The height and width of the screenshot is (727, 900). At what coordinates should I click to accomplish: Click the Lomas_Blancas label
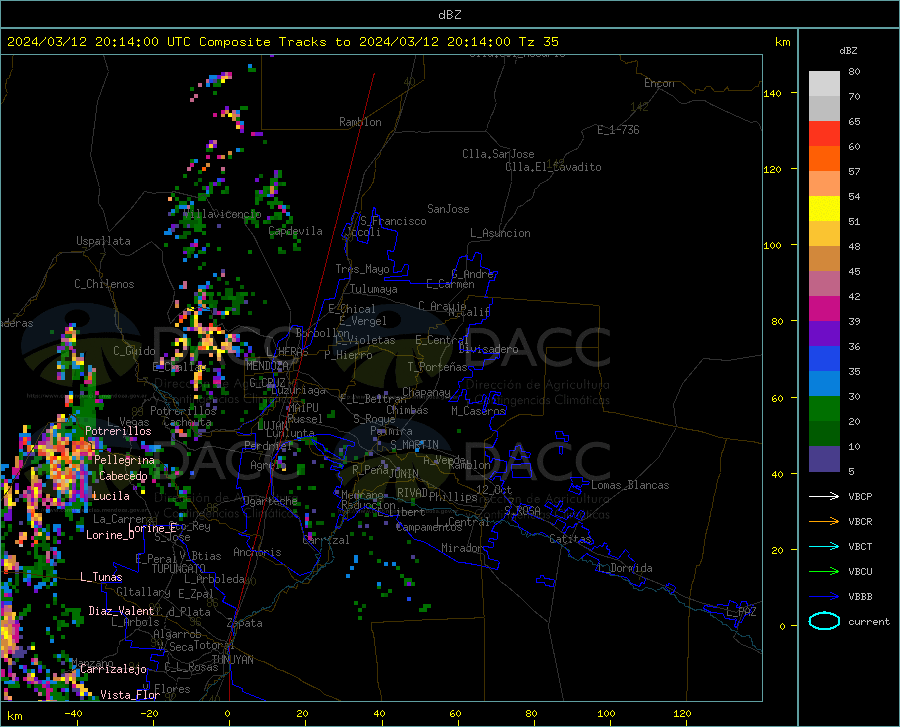tap(630, 485)
